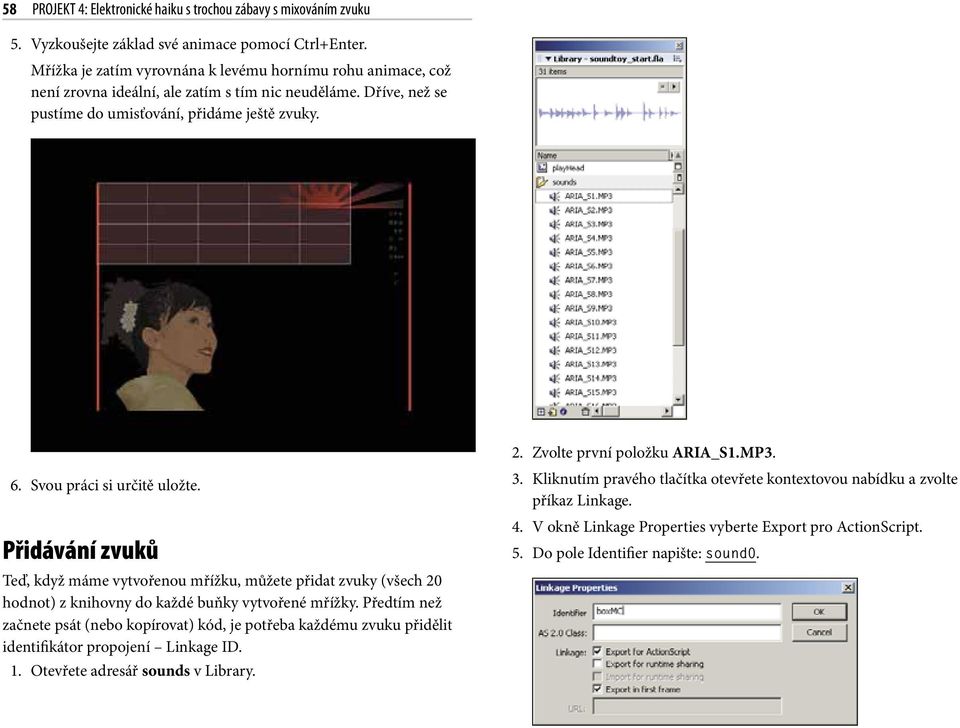Select ARIA_S14.MP3 in the Library list
960x728 pixels.
click(x=590, y=378)
